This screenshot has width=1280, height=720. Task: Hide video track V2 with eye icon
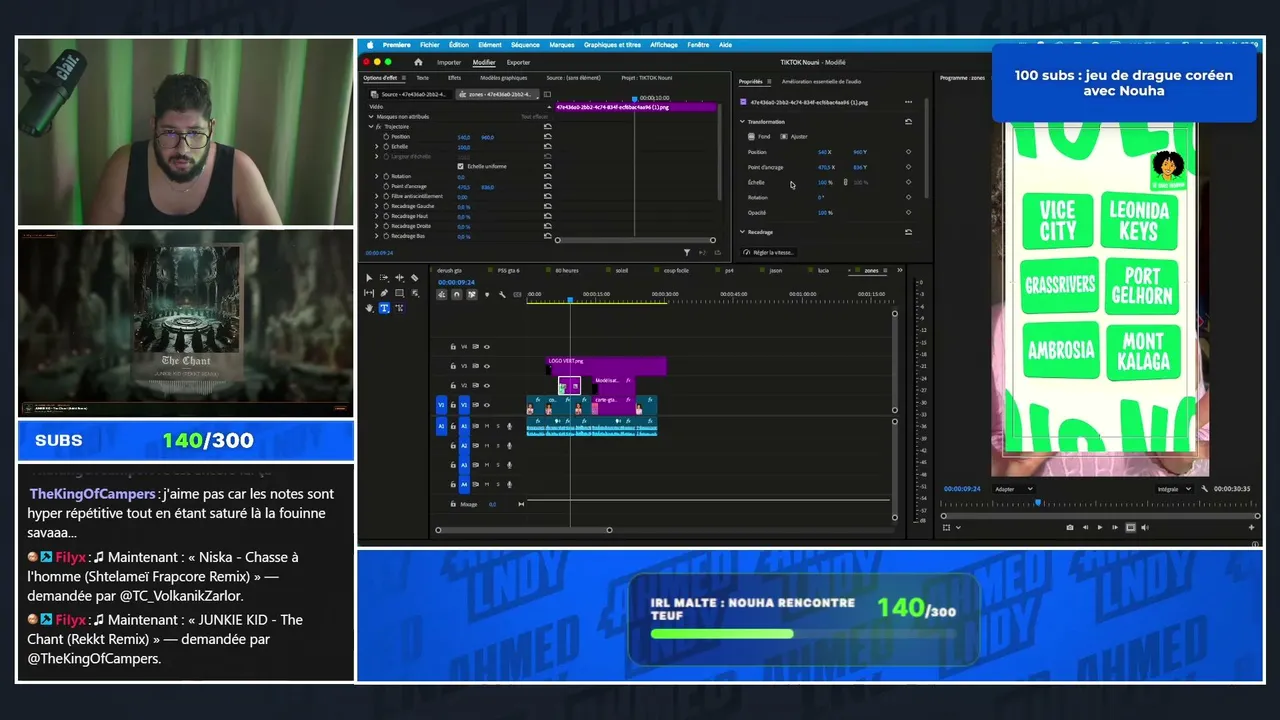(x=487, y=385)
